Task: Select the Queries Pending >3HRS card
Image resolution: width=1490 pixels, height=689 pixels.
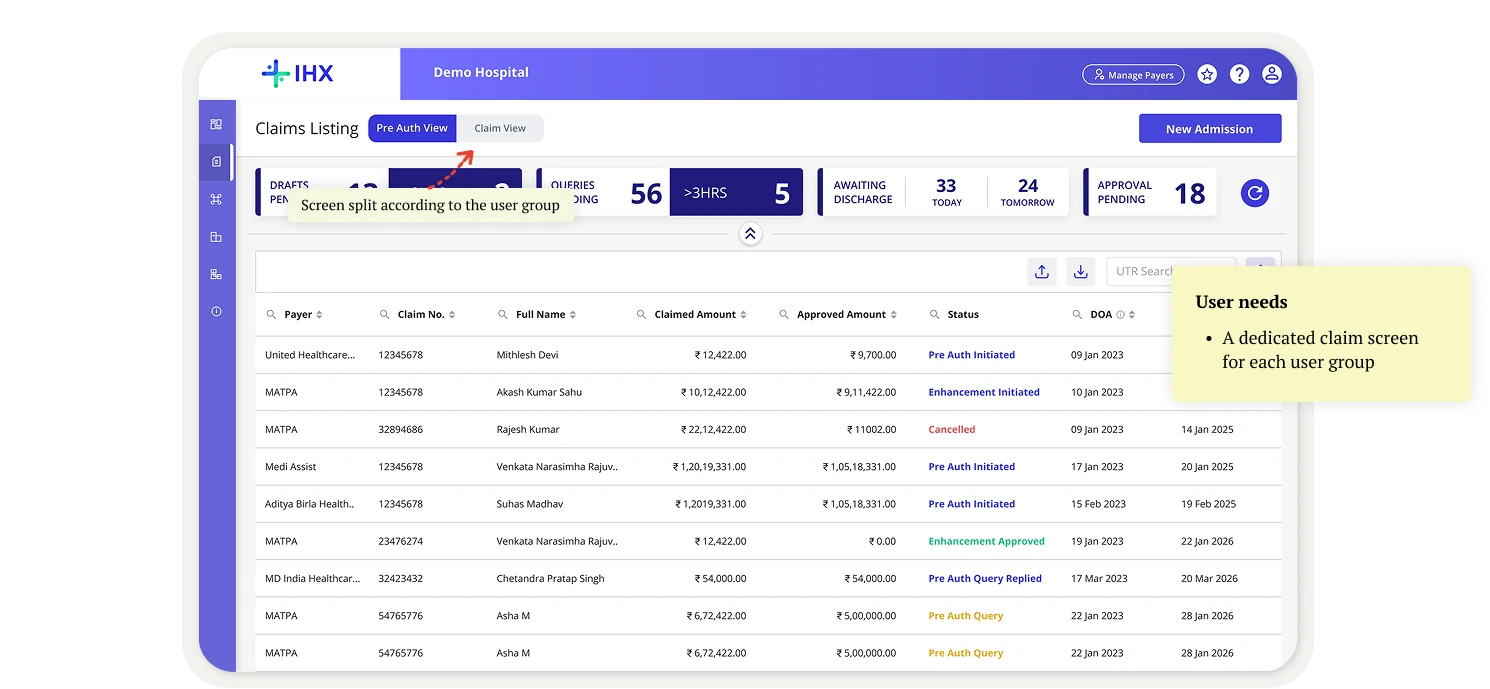Action: click(x=736, y=192)
